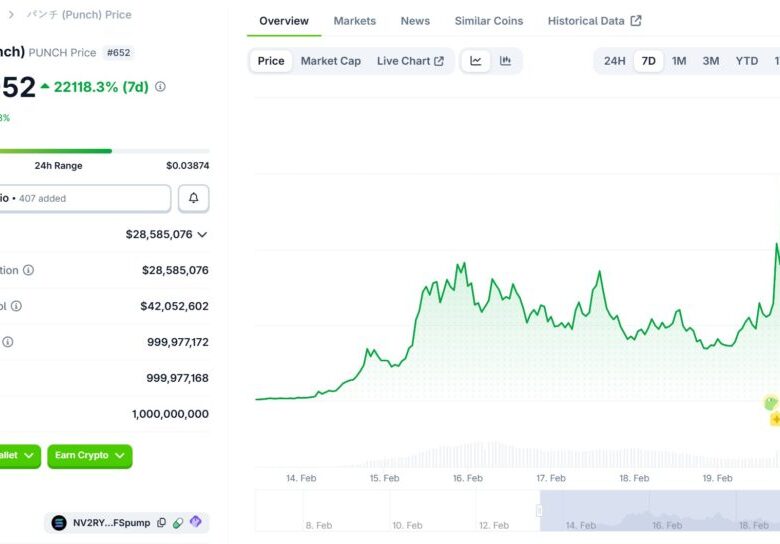The image size is (780, 544).
Task: Switch to line chart view icon
Action: click(x=476, y=61)
